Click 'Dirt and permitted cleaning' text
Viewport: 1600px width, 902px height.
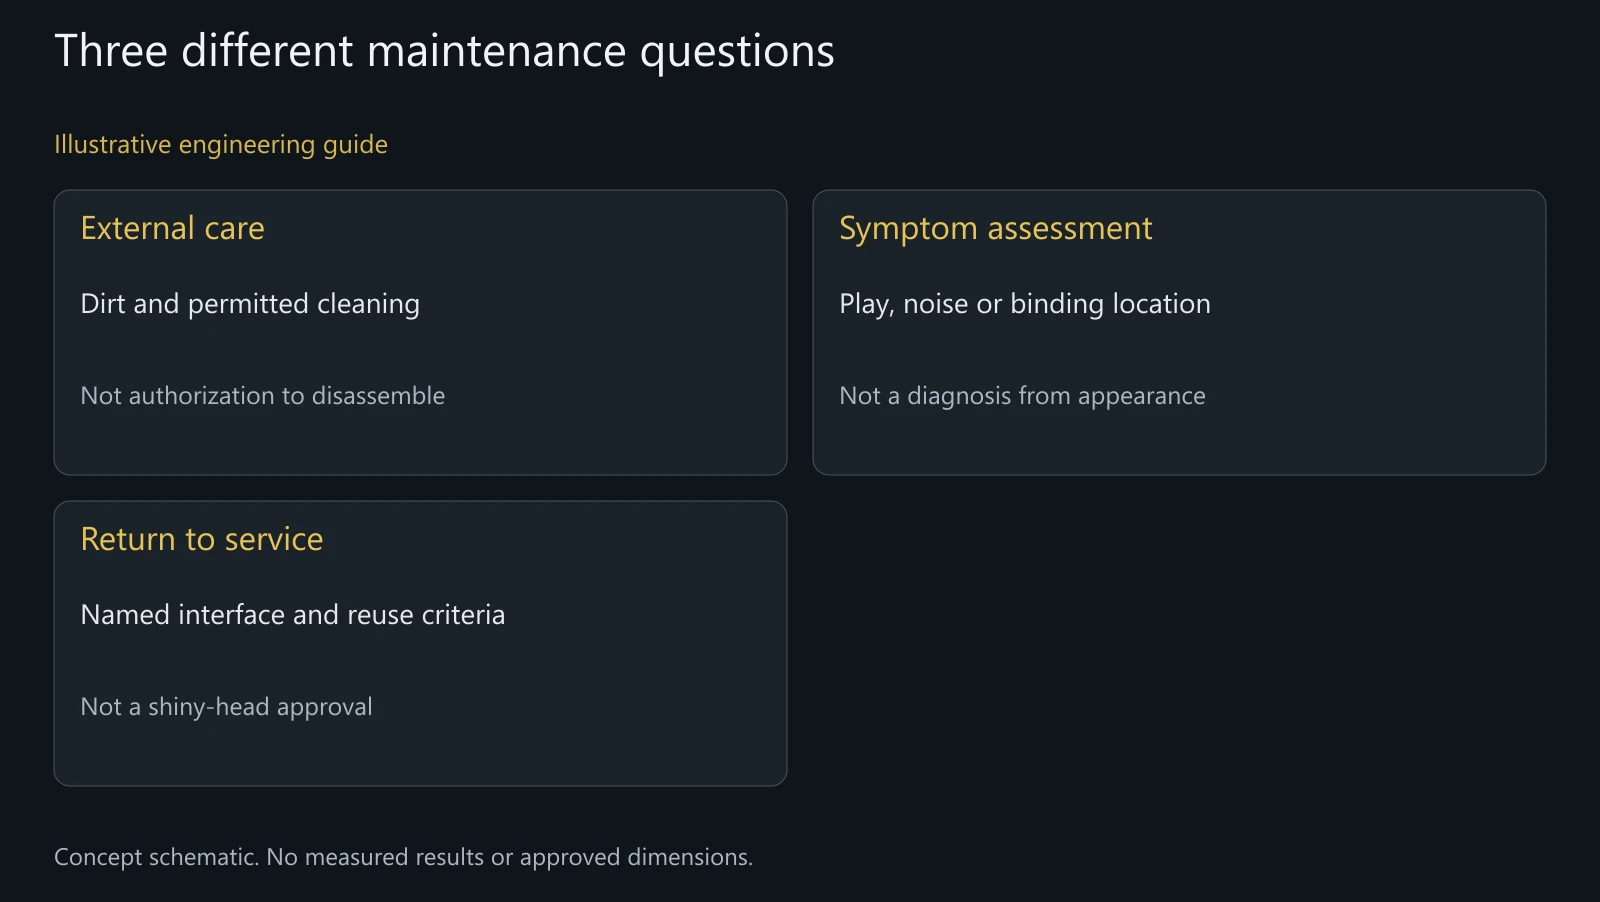coord(250,304)
